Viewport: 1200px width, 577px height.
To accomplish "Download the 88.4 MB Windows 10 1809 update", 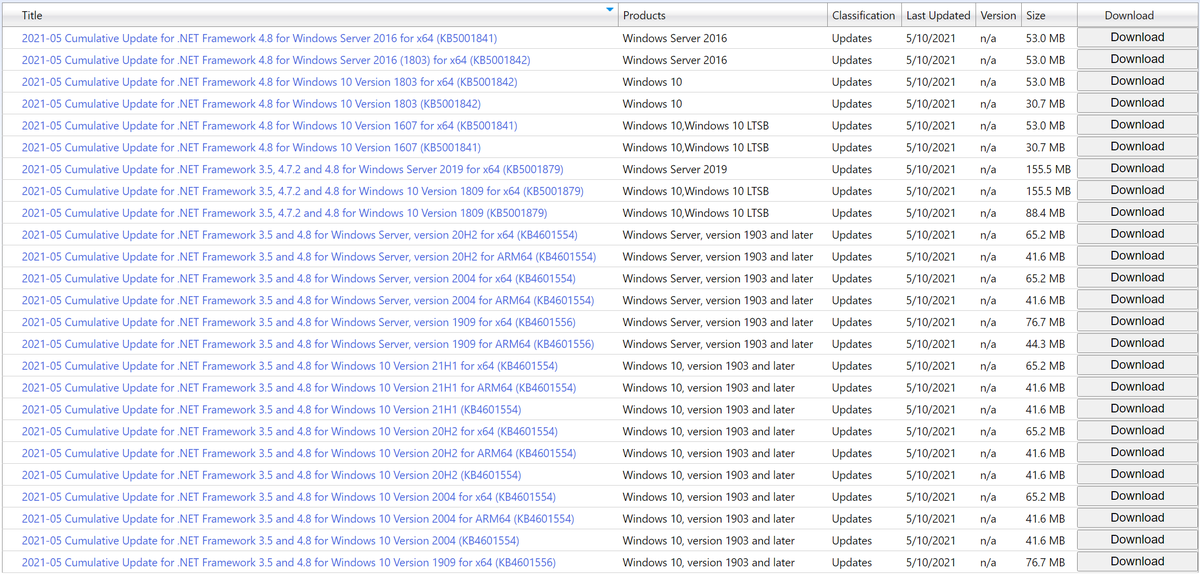I will coord(1137,213).
